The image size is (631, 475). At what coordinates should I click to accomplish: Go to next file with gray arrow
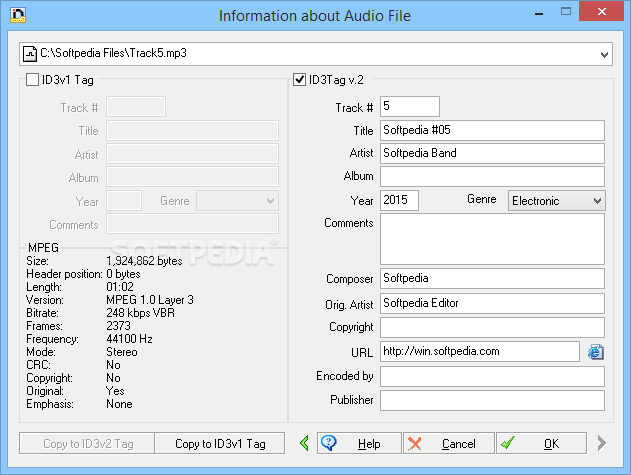[601, 443]
